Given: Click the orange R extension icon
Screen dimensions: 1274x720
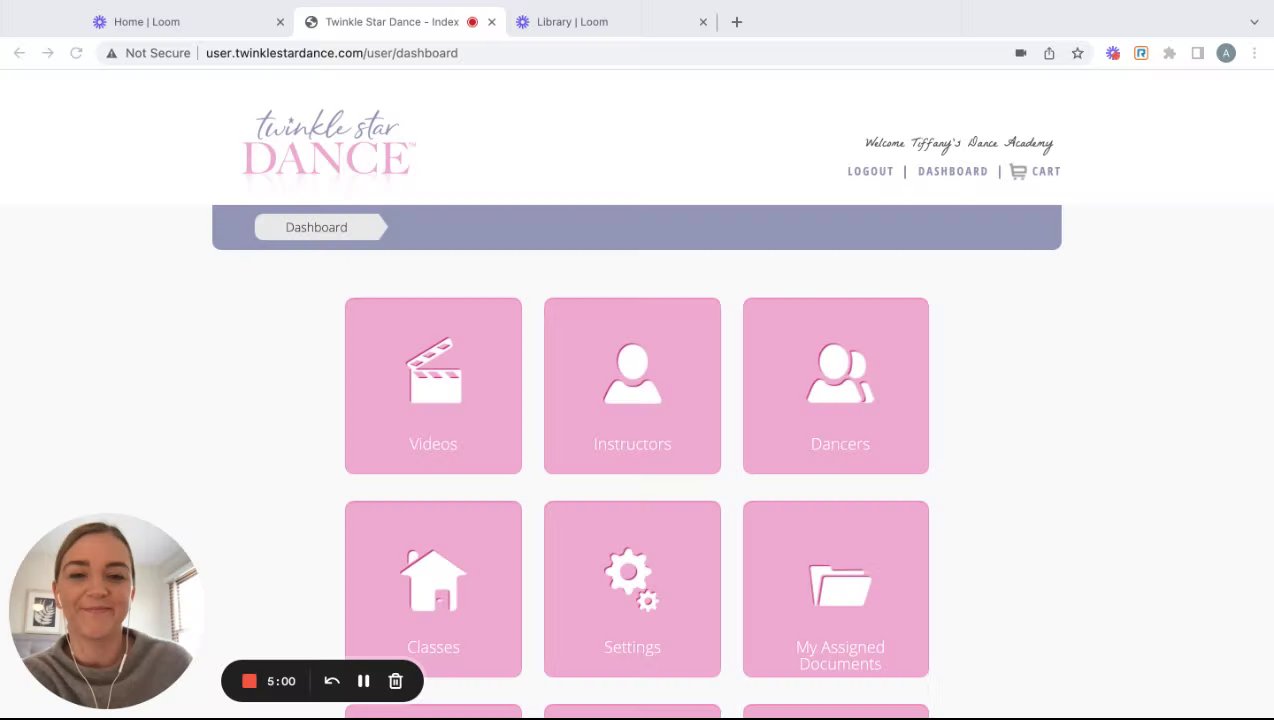Looking at the screenshot, I should pyautogui.click(x=1141, y=53).
